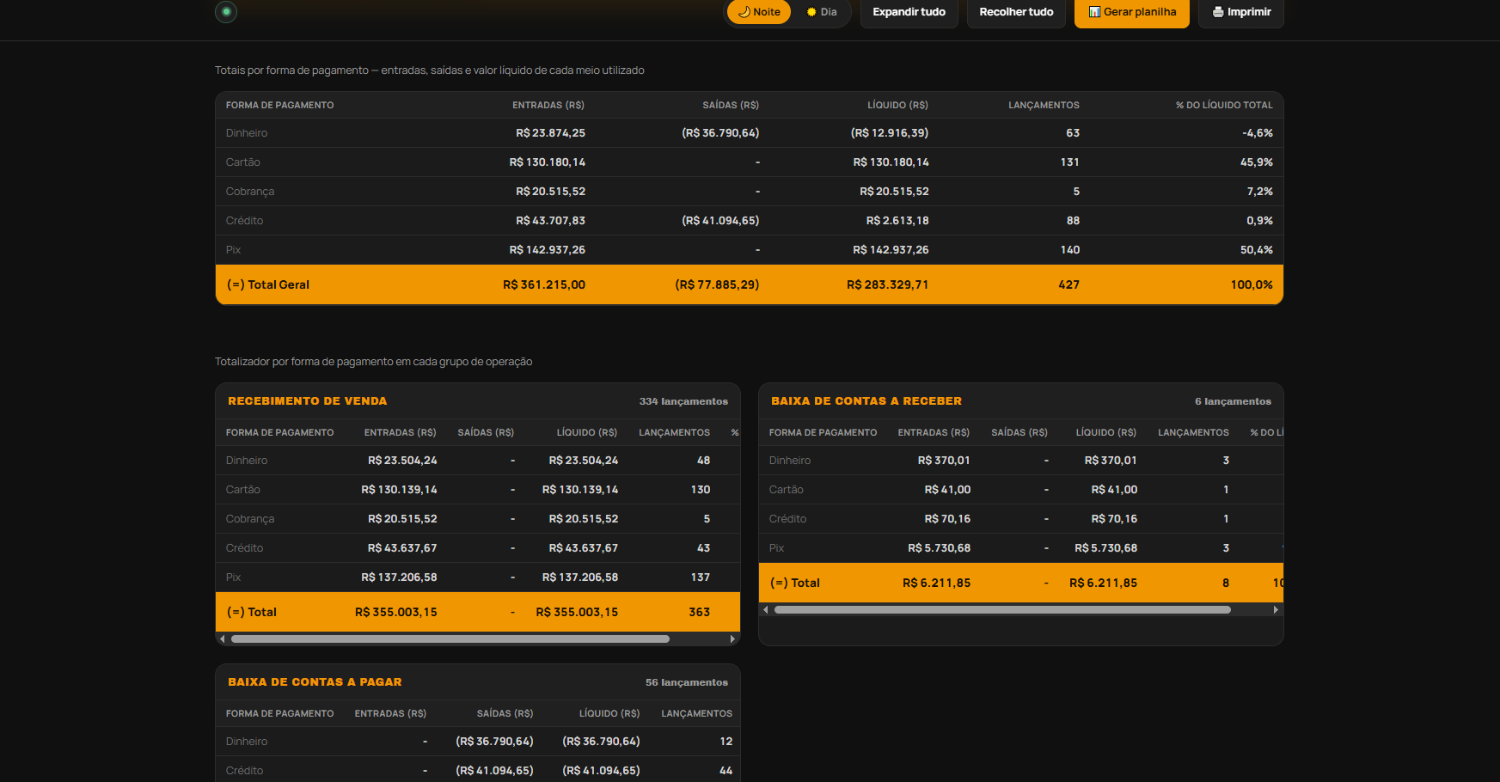1500x782 pixels.
Task: Click Recebimento de Venda total R$ 355.003,15 entradas
Action: (x=396, y=612)
